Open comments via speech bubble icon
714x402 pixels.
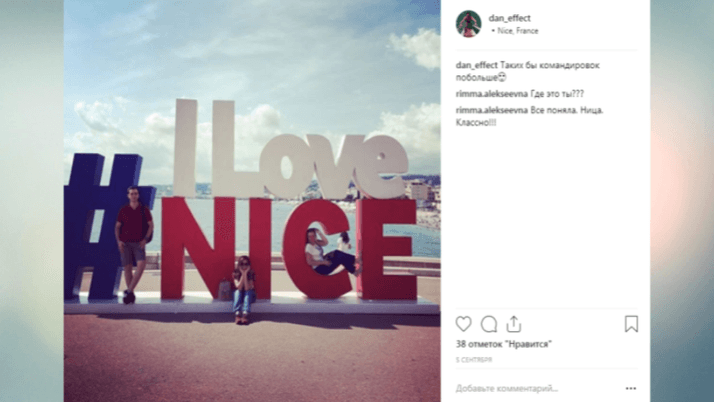(x=489, y=324)
